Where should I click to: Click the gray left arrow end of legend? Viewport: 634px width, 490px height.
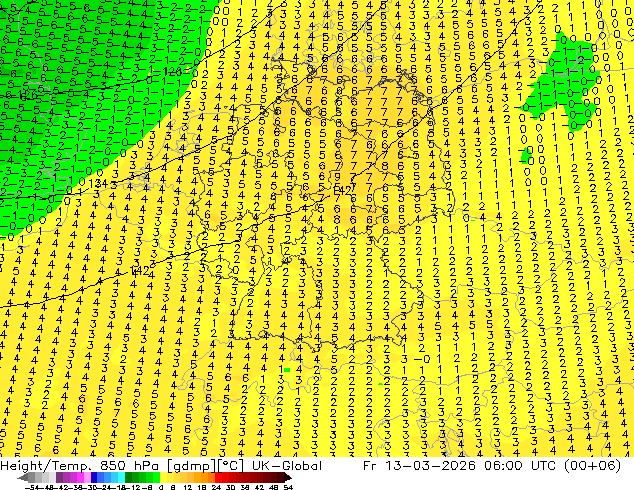tap(23, 478)
